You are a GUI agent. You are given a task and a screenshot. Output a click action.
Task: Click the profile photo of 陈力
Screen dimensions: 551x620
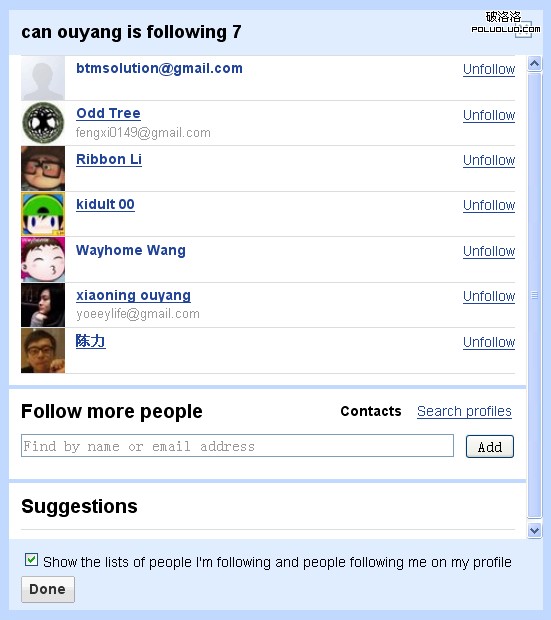[x=43, y=350]
